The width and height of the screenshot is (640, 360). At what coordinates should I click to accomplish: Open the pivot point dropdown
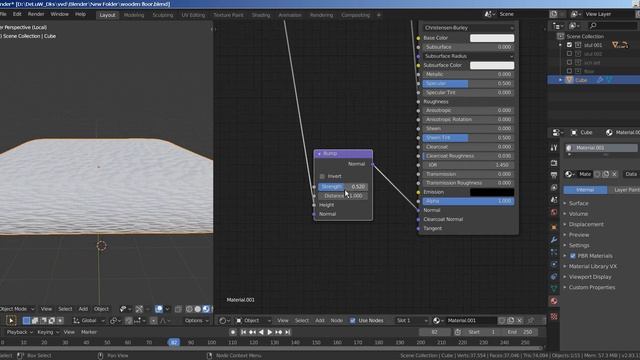click(x=115, y=320)
